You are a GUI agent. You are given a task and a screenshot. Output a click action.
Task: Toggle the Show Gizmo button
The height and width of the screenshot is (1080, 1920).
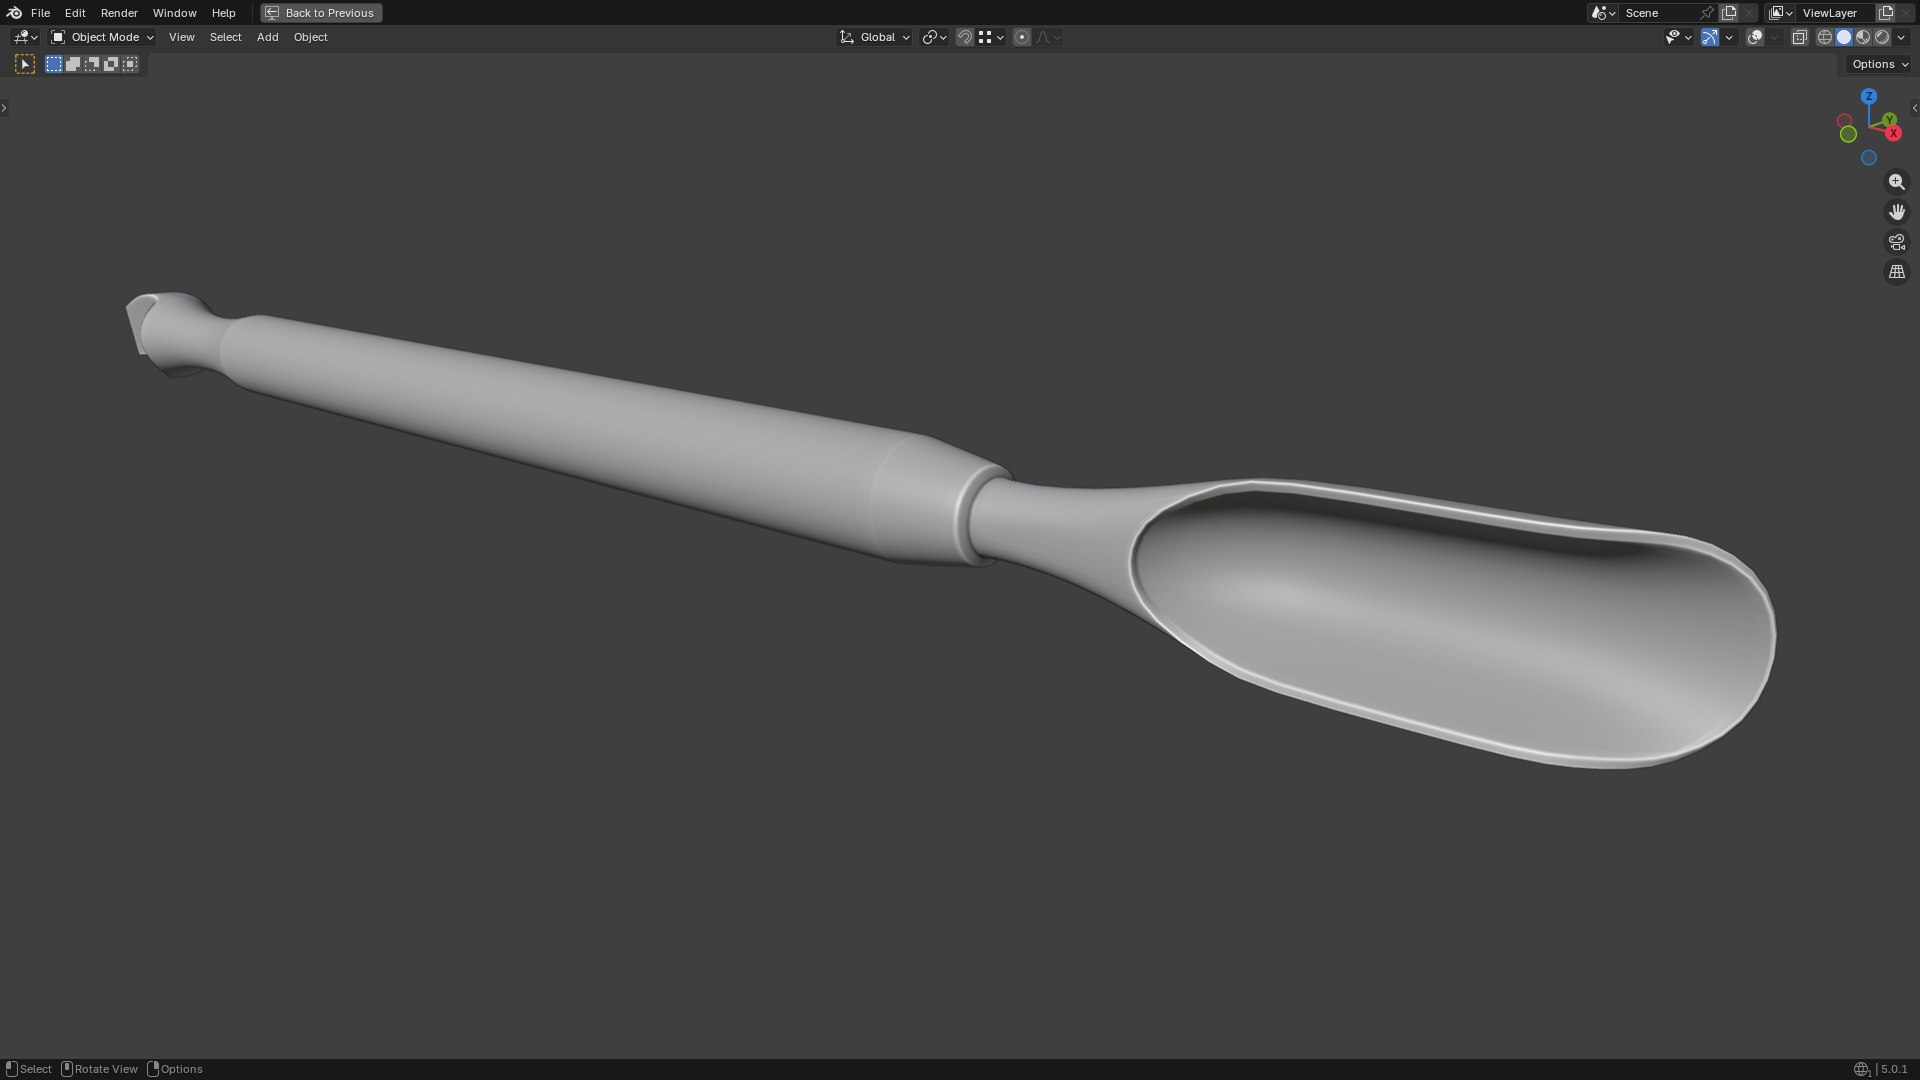(1710, 37)
